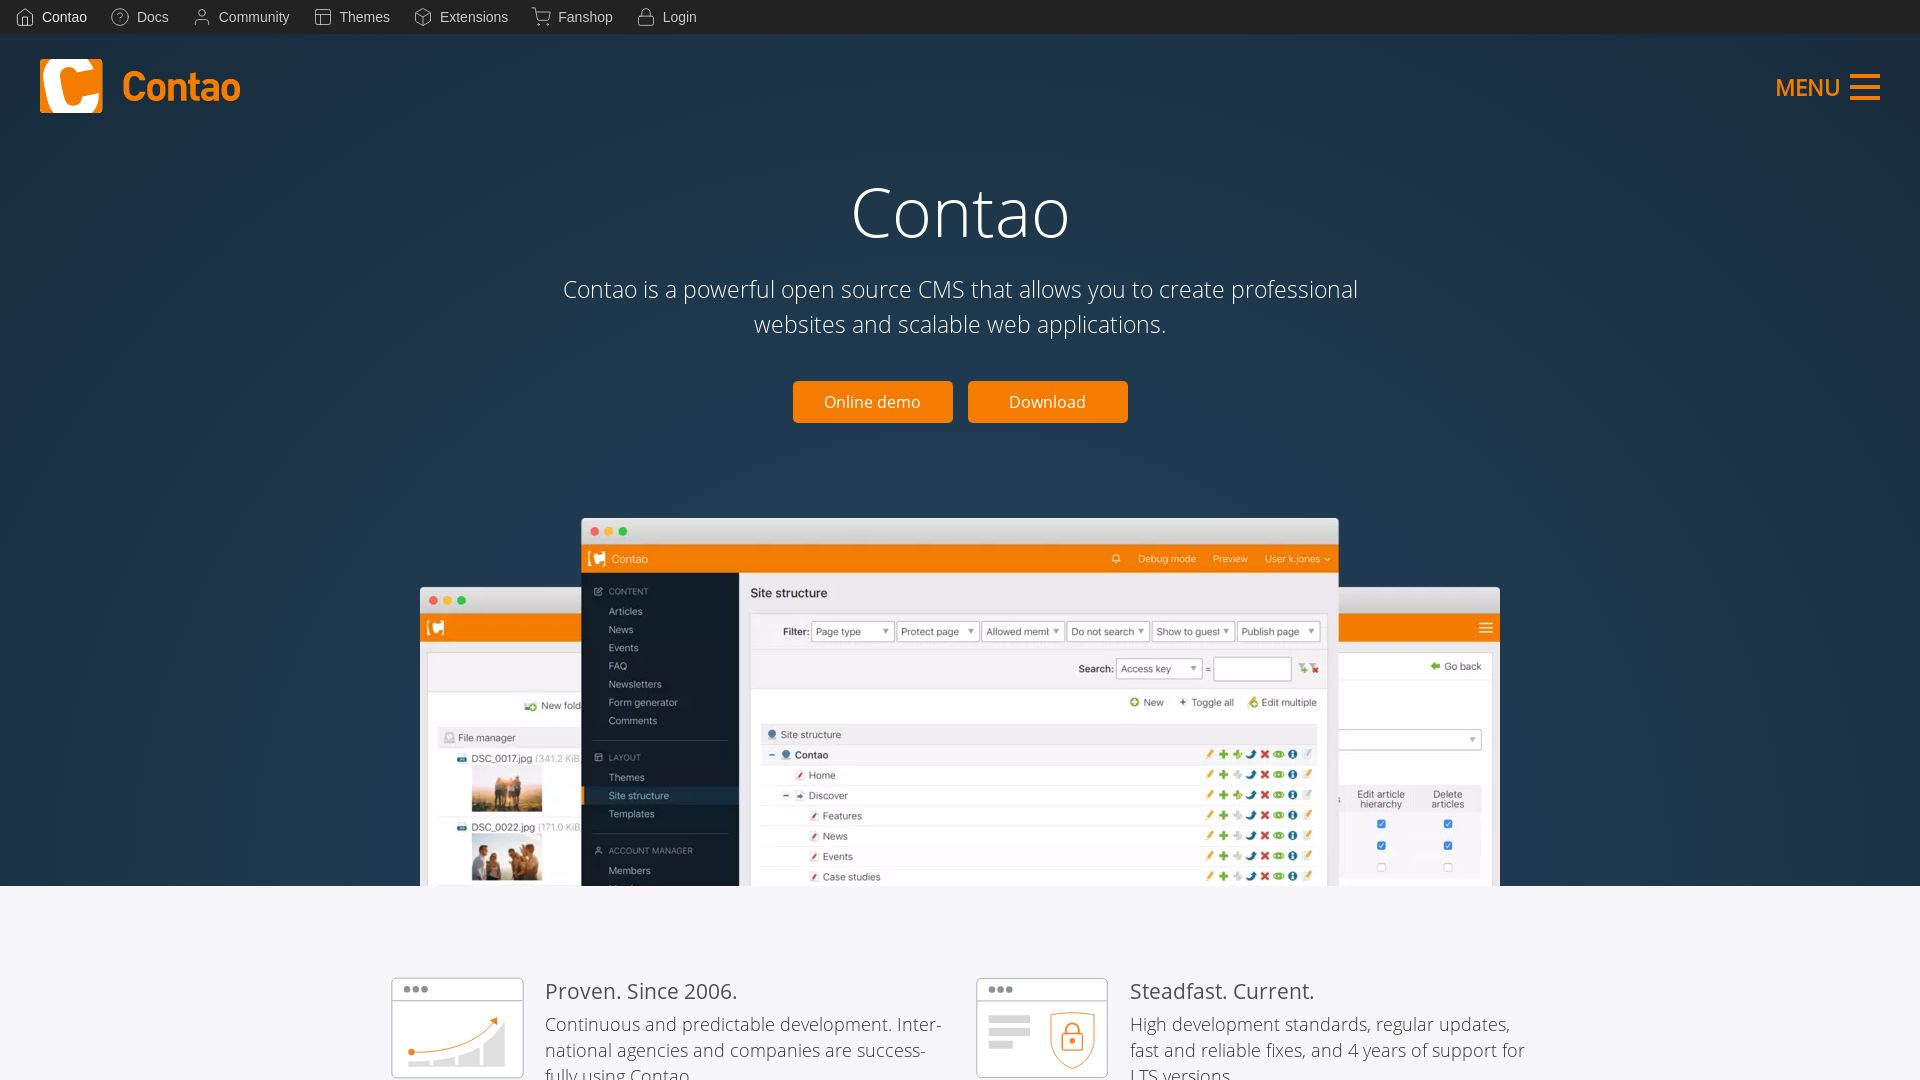Click the Fanshop icon in top navigation

click(542, 17)
